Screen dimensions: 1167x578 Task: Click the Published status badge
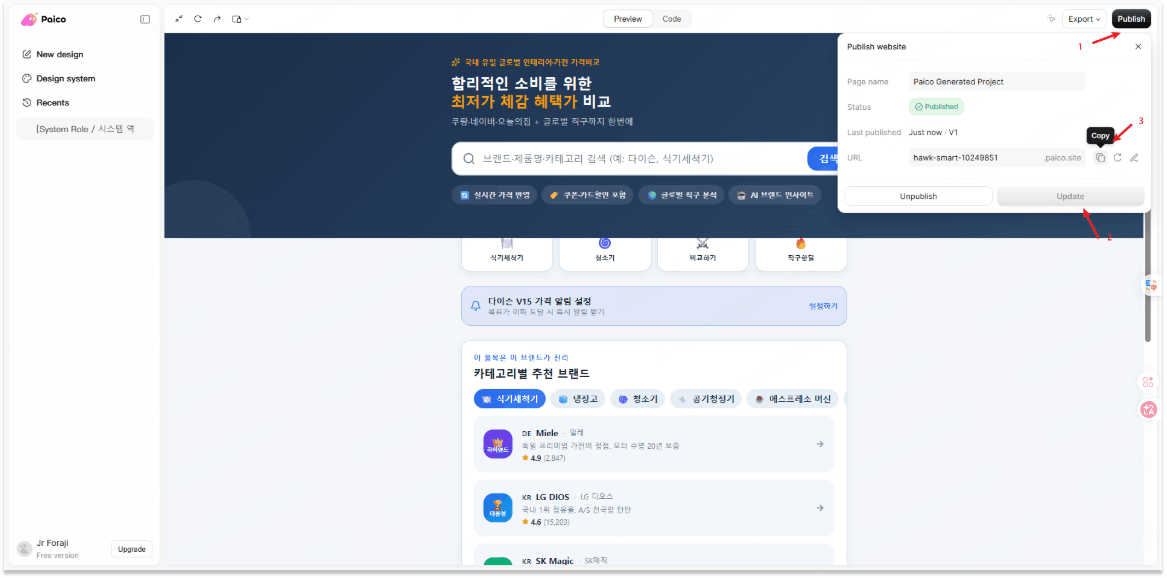click(936, 106)
